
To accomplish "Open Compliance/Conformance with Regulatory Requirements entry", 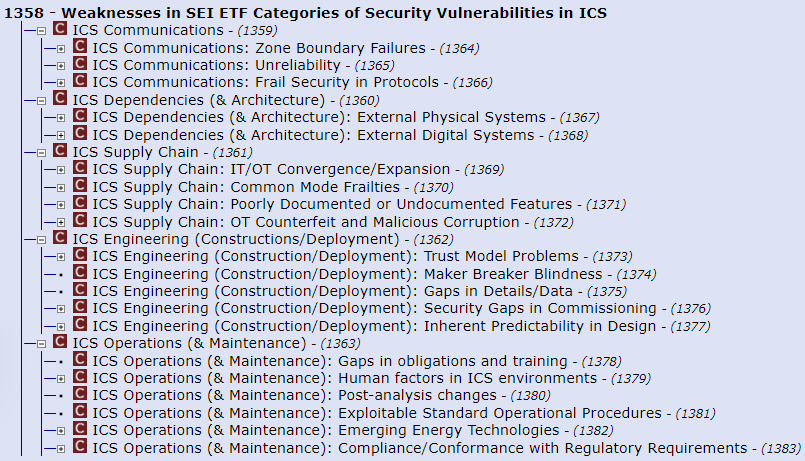I will click(x=419, y=447).
